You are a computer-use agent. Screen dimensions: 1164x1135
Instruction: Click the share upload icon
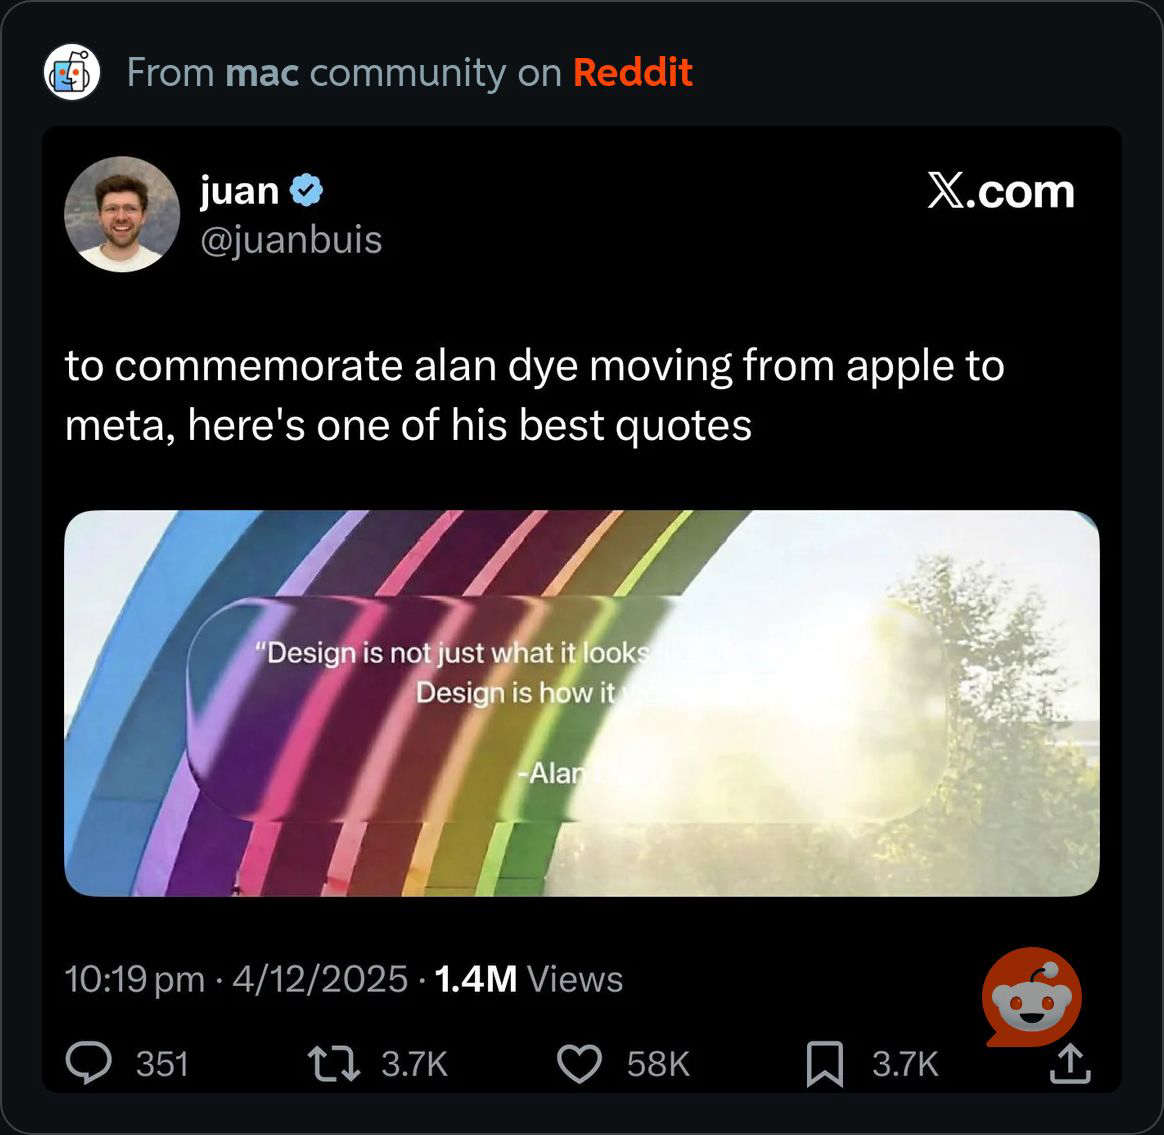[1070, 1063]
